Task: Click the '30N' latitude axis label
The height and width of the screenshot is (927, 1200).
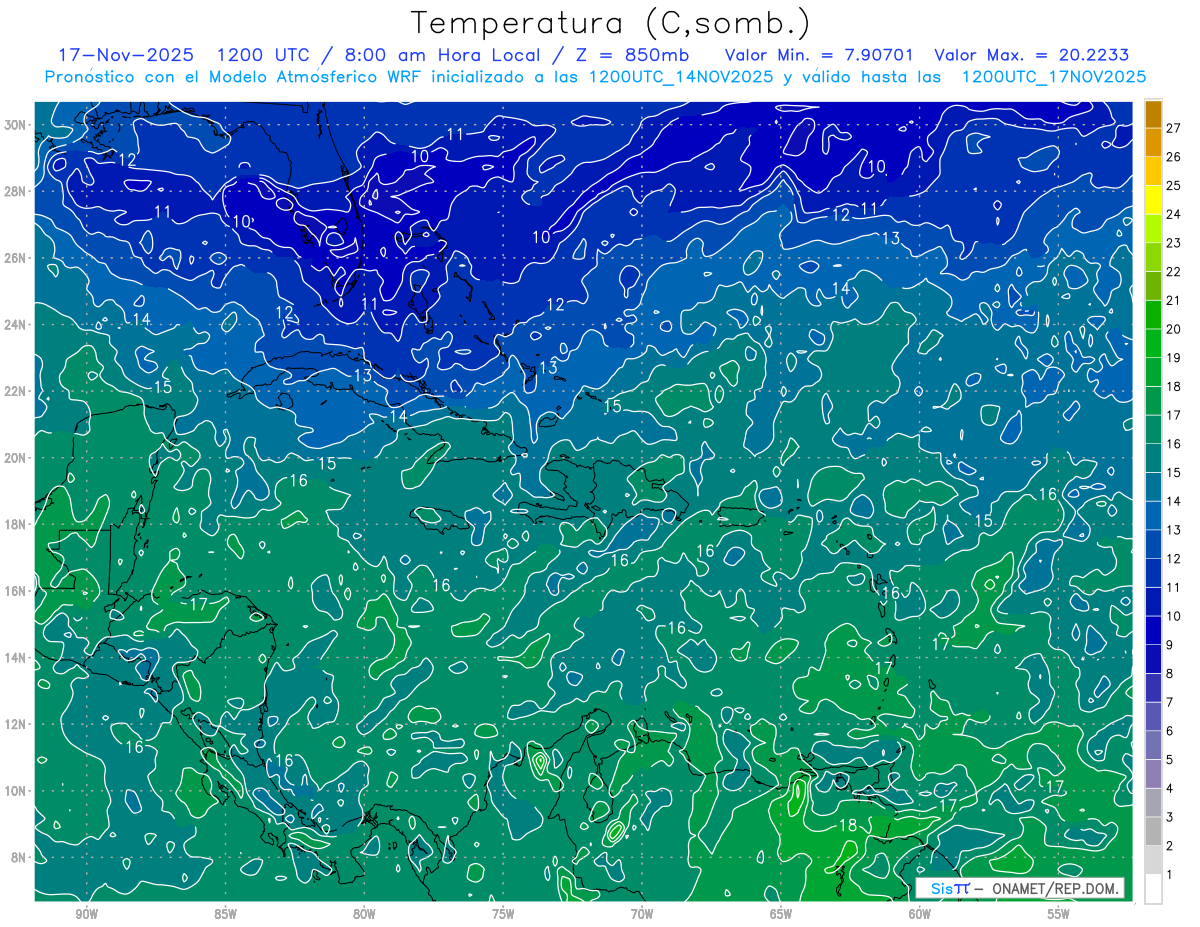Action: pos(16,125)
